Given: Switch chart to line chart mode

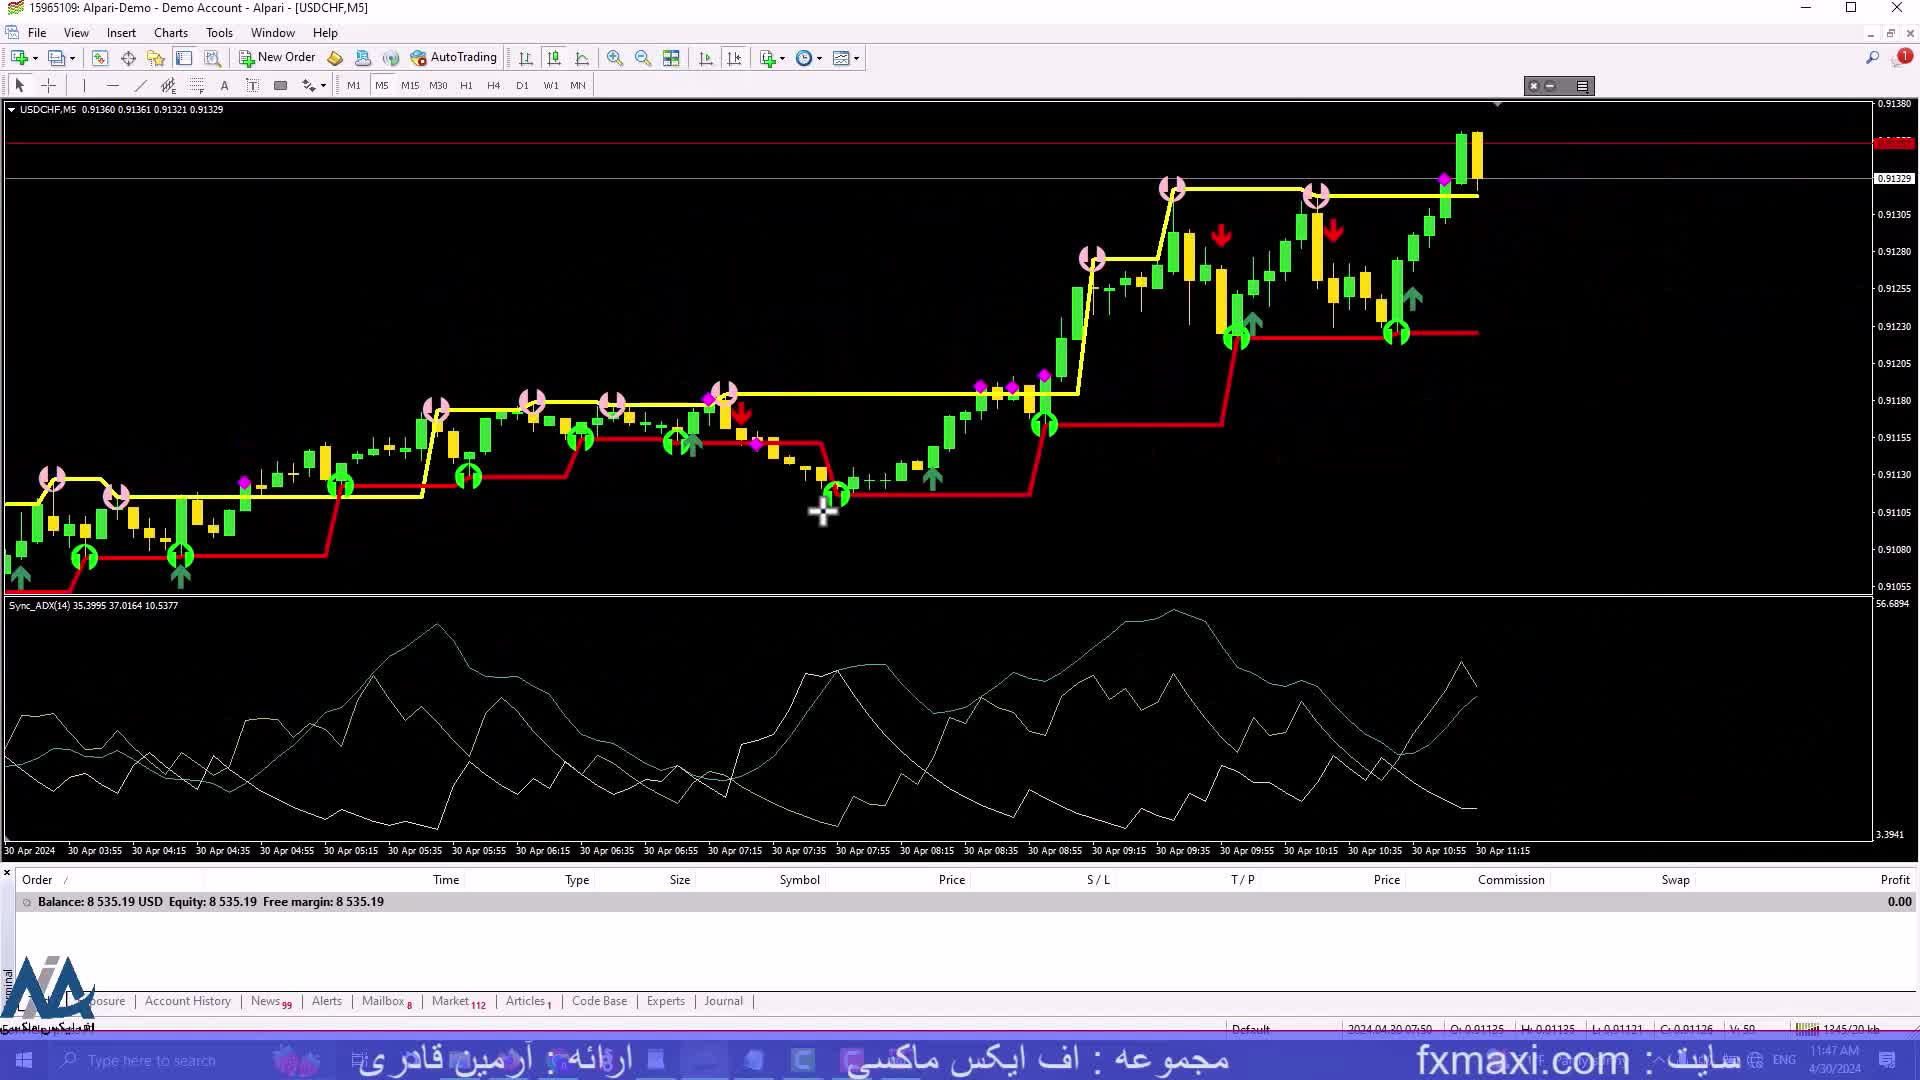Looking at the screenshot, I should click(582, 58).
